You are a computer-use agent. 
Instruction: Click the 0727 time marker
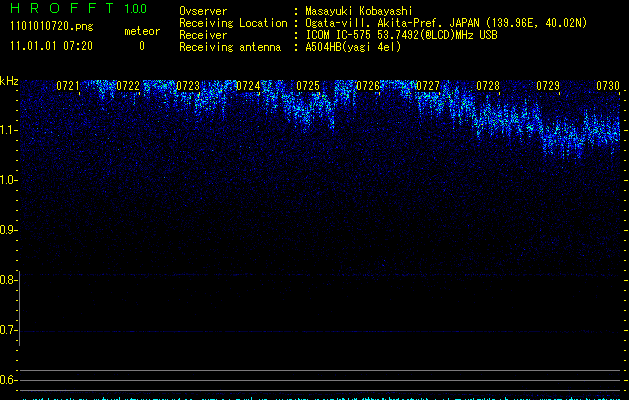coord(428,86)
